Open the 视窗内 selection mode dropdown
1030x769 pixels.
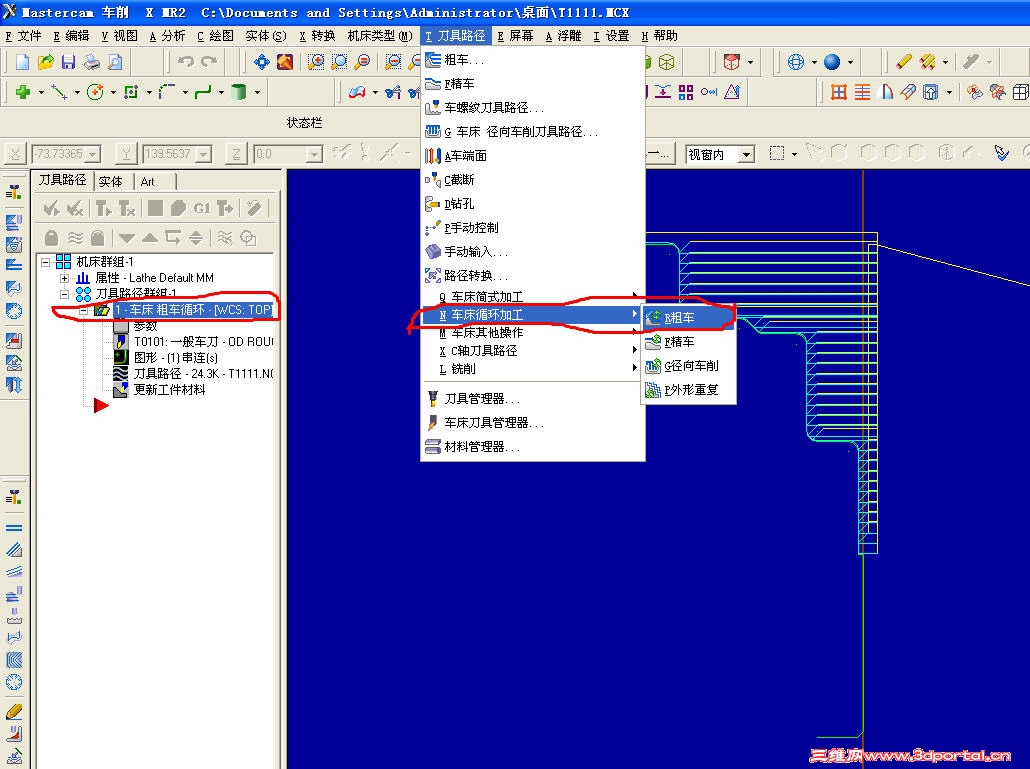[746, 154]
